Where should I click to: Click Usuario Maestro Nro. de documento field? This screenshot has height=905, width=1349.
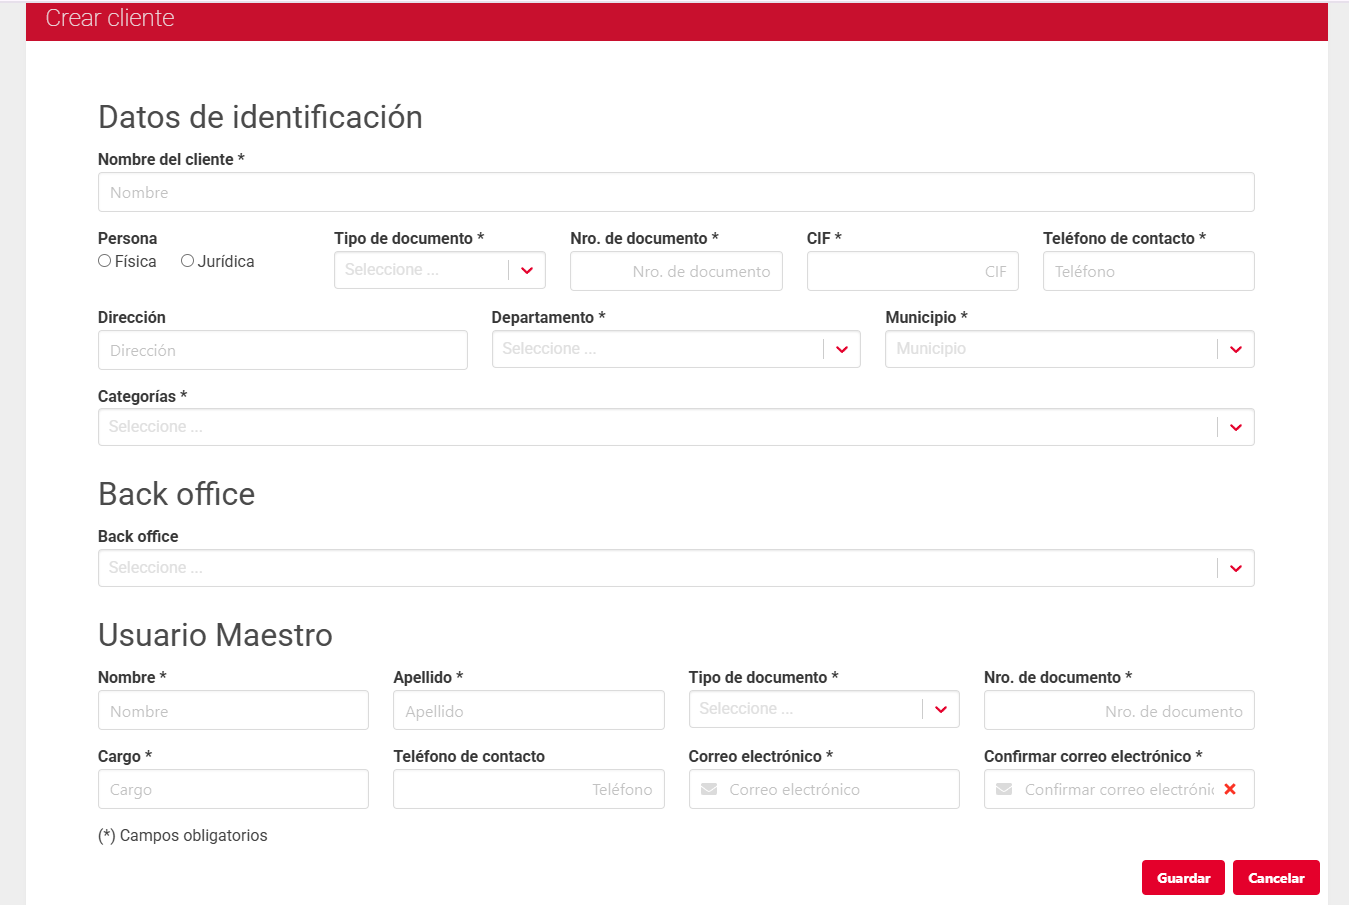pos(1118,710)
